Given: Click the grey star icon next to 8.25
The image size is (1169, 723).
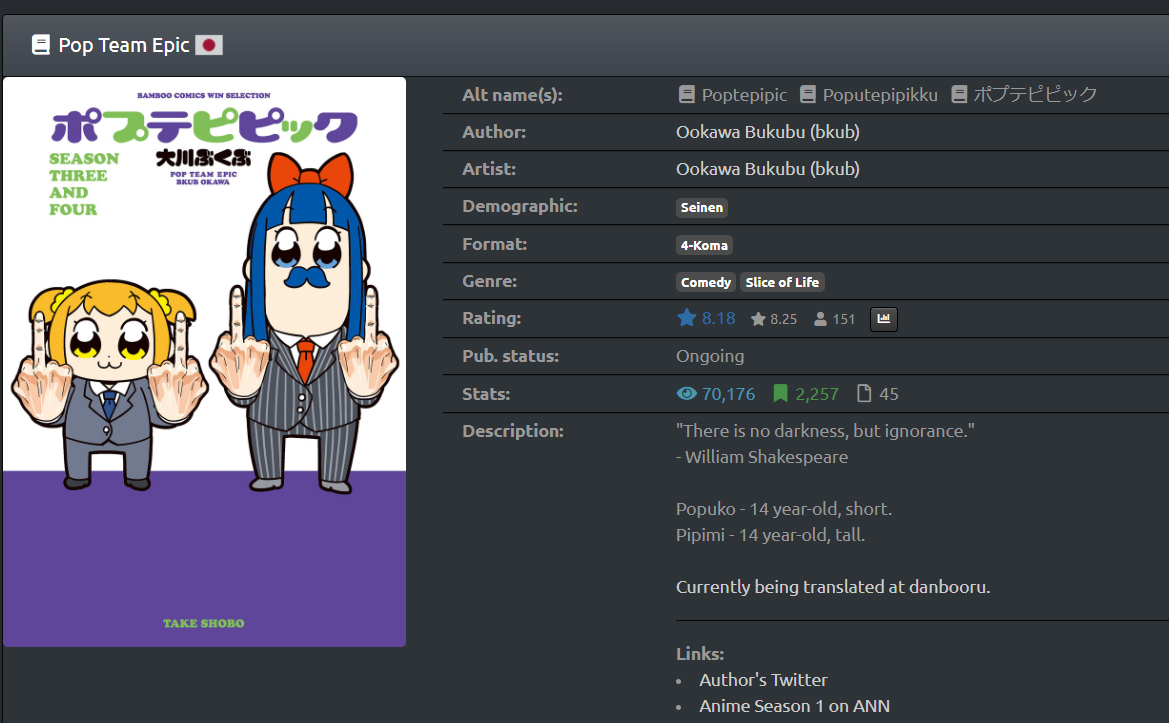Looking at the screenshot, I should pyautogui.click(x=758, y=319).
